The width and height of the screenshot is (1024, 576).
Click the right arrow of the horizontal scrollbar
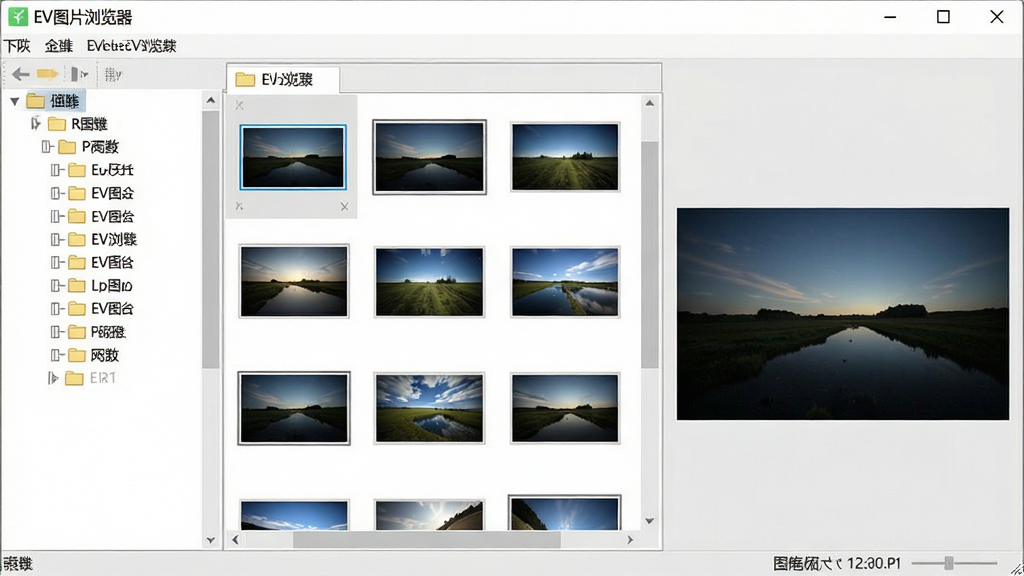click(630, 539)
